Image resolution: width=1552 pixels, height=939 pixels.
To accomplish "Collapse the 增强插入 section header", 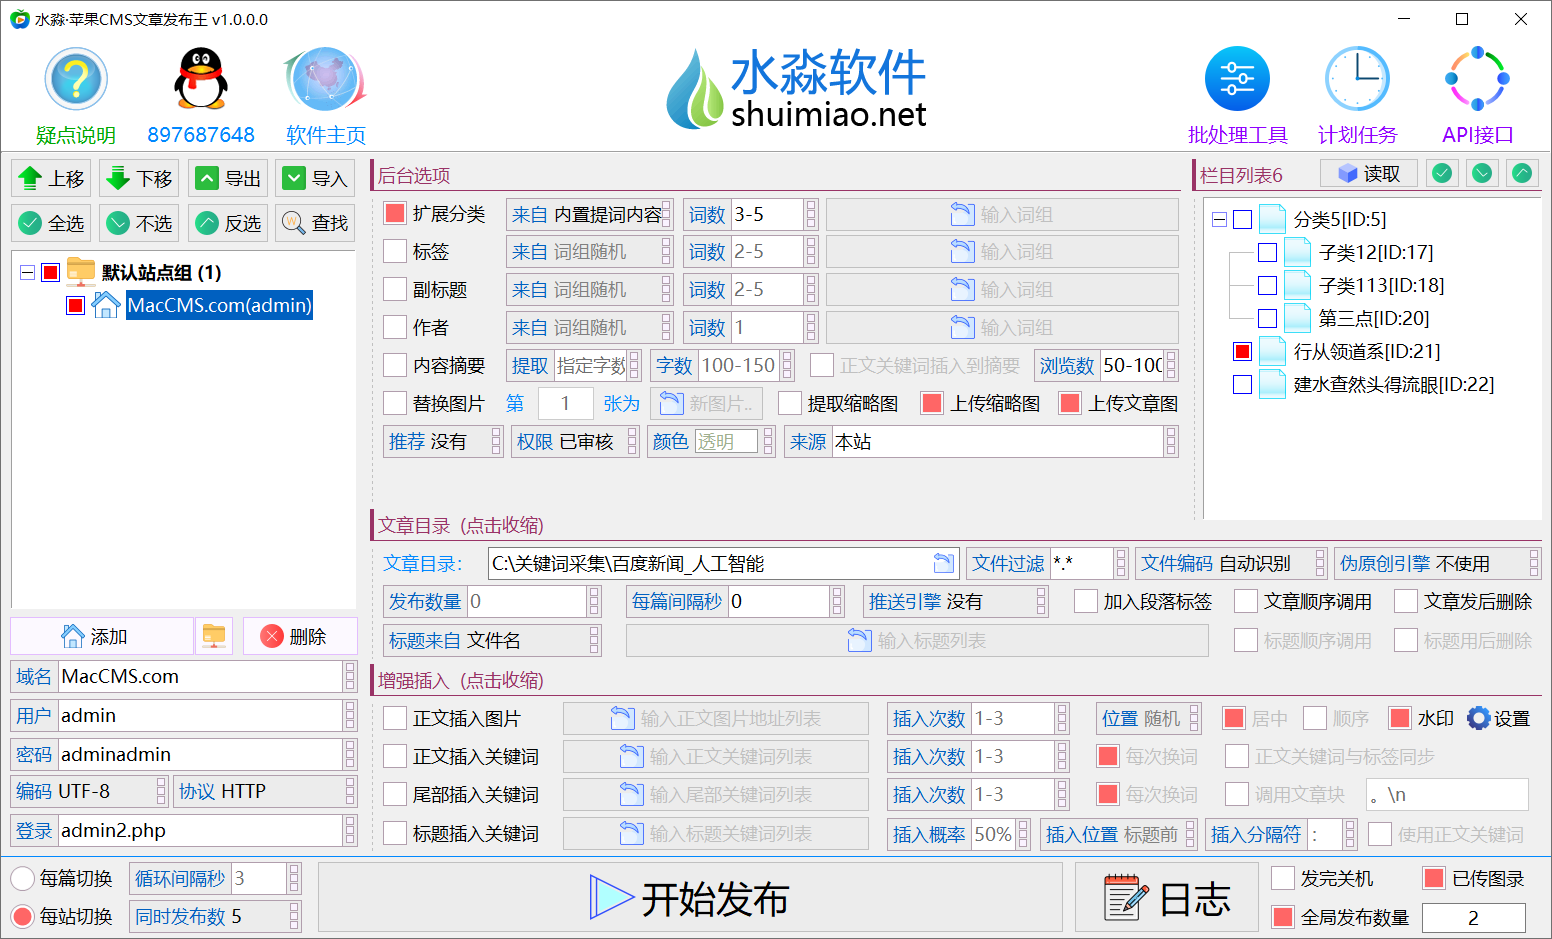I will (x=461, y=680).
